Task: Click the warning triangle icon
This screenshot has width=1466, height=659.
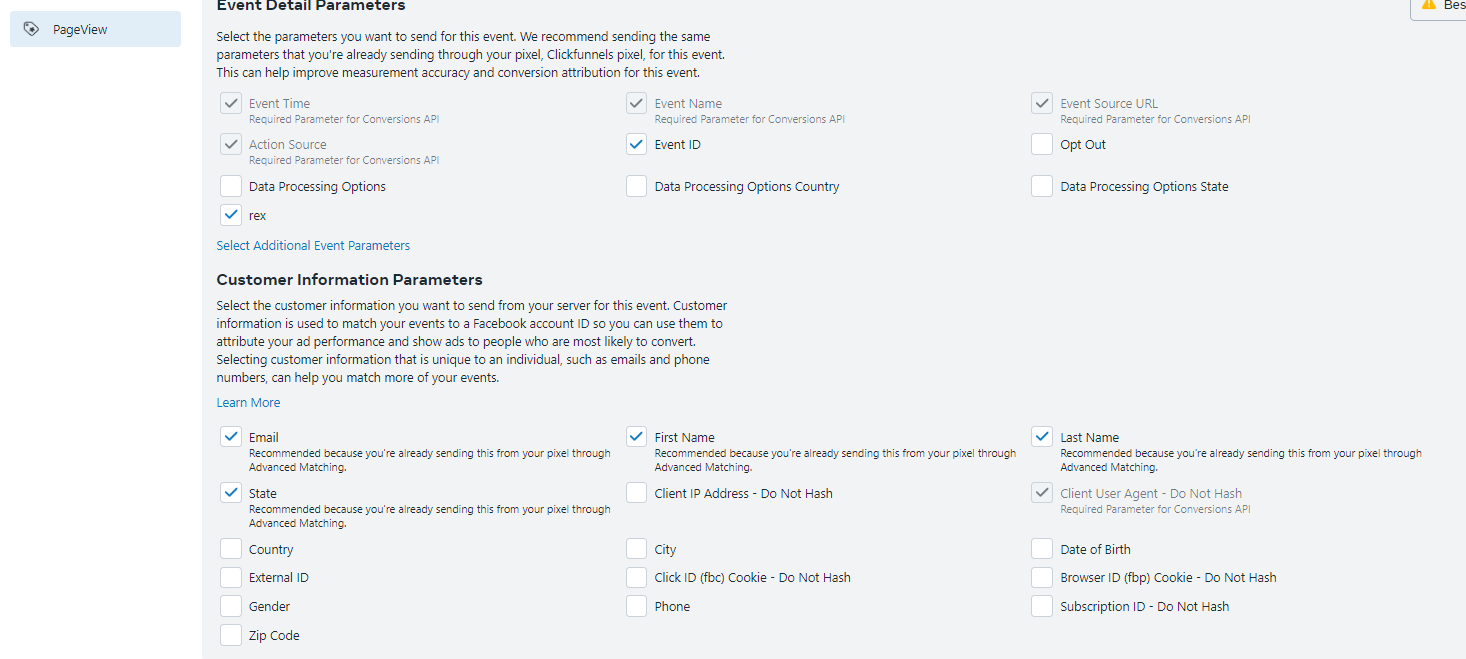Action: (1428, 5)
